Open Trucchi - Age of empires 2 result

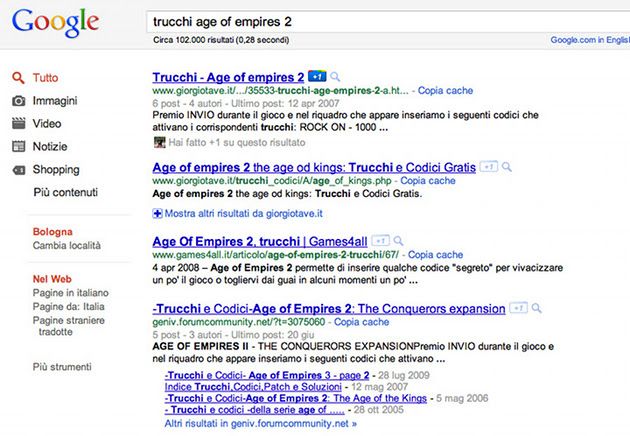tap(228, 77)
